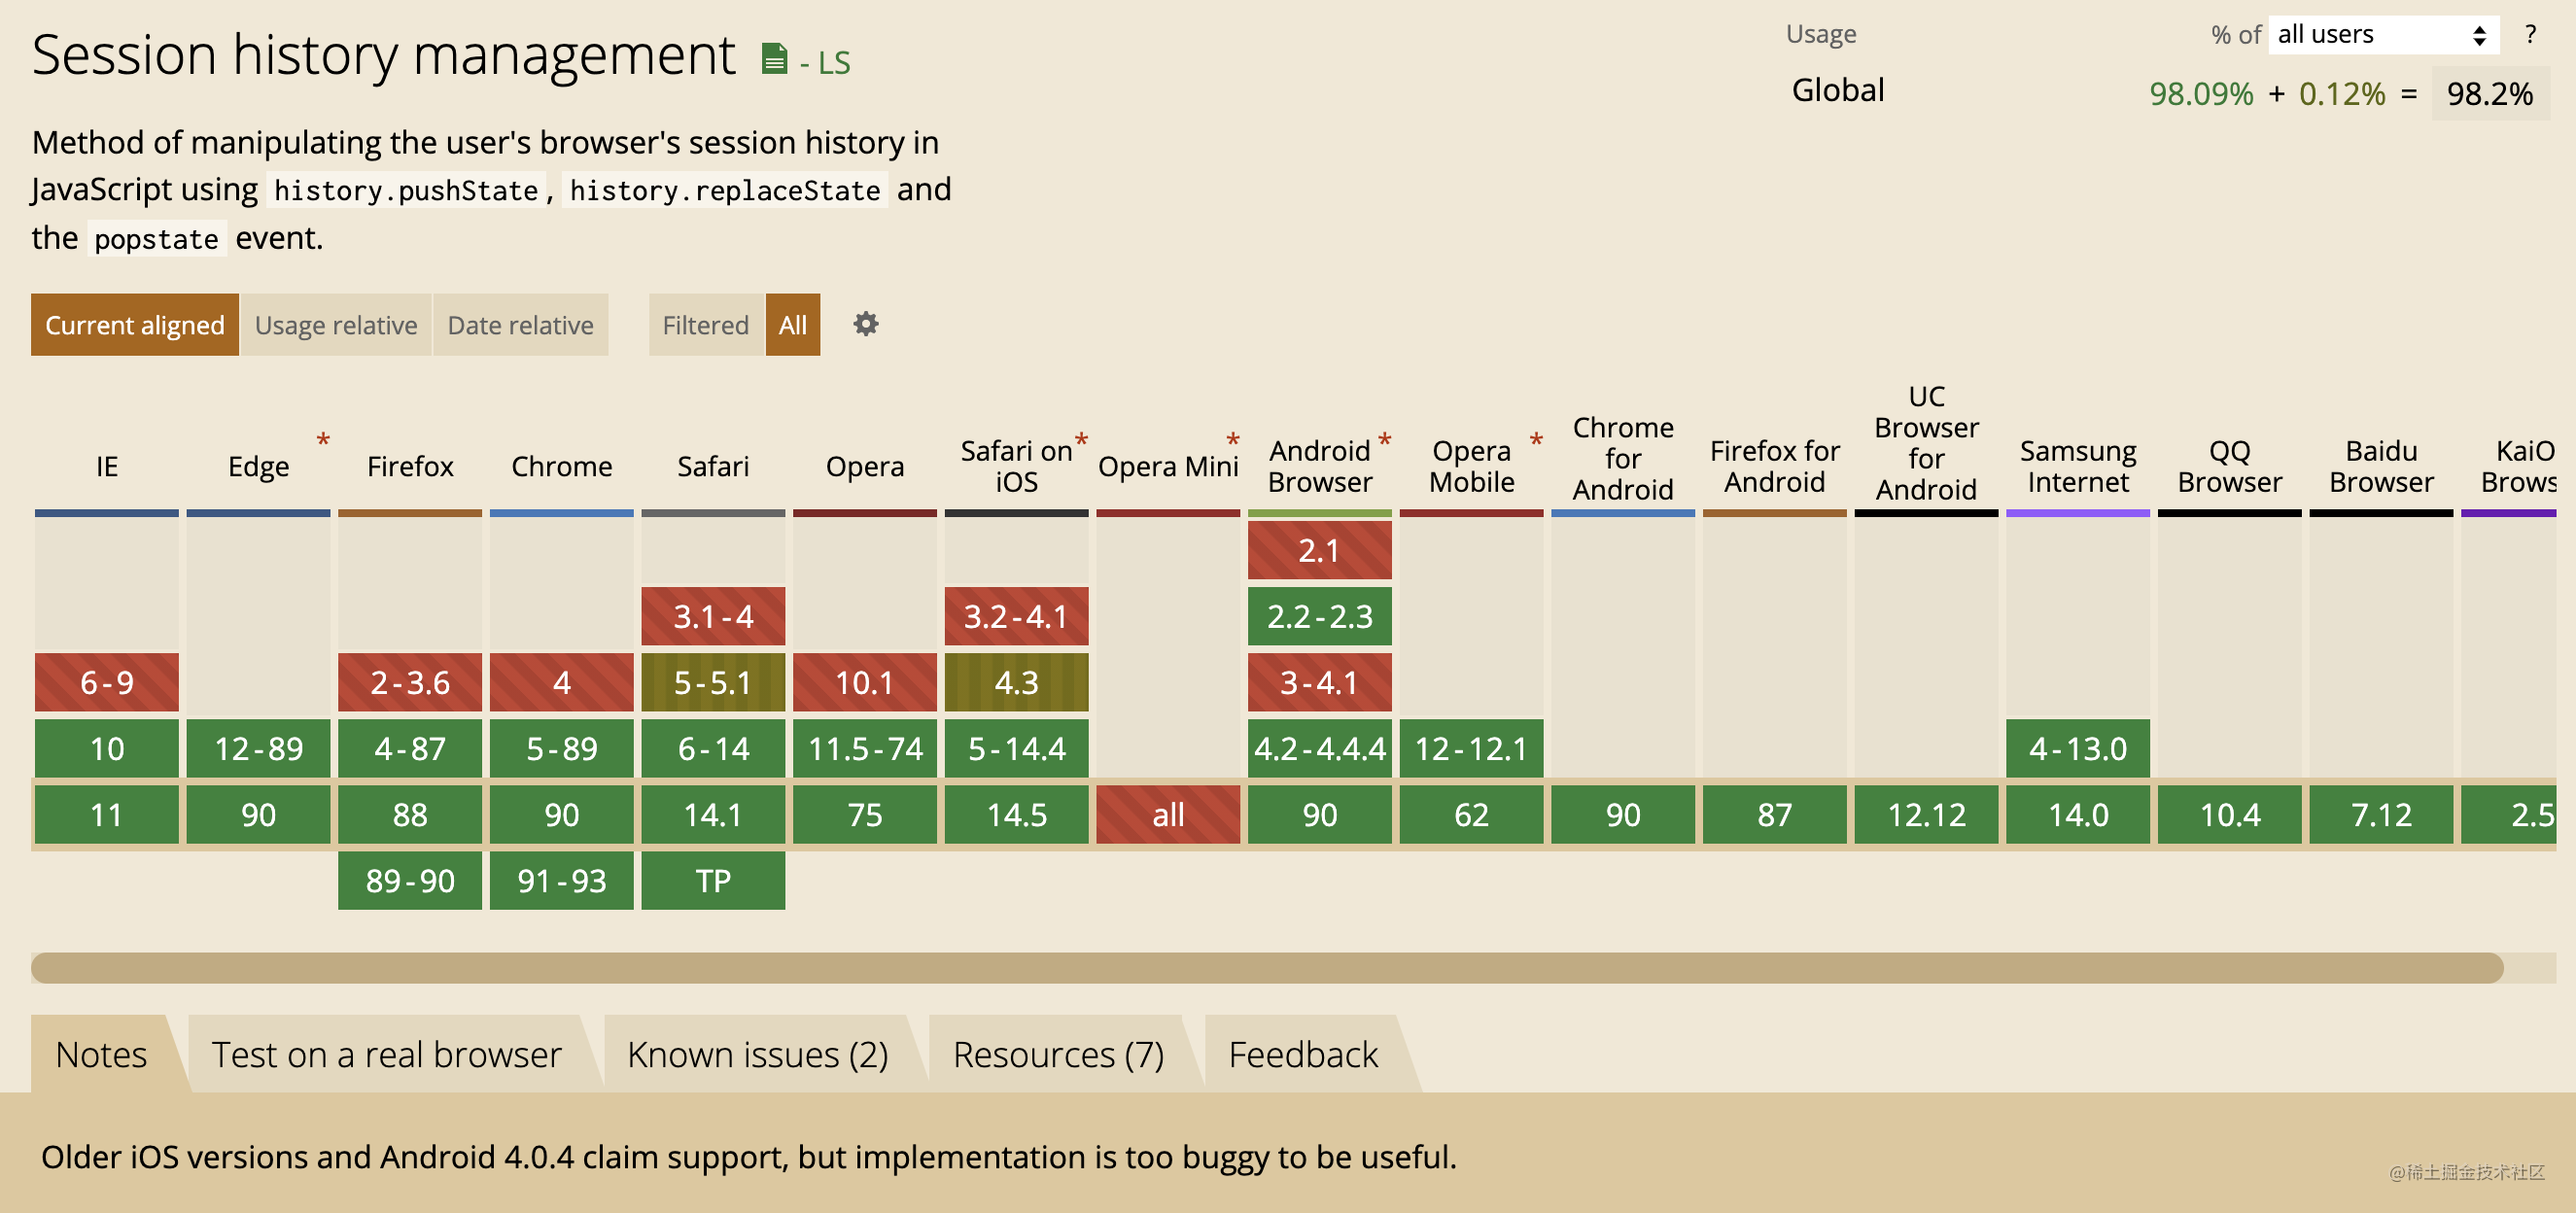
Task: Click the LS specification link
Action: (x=832, y=63)
